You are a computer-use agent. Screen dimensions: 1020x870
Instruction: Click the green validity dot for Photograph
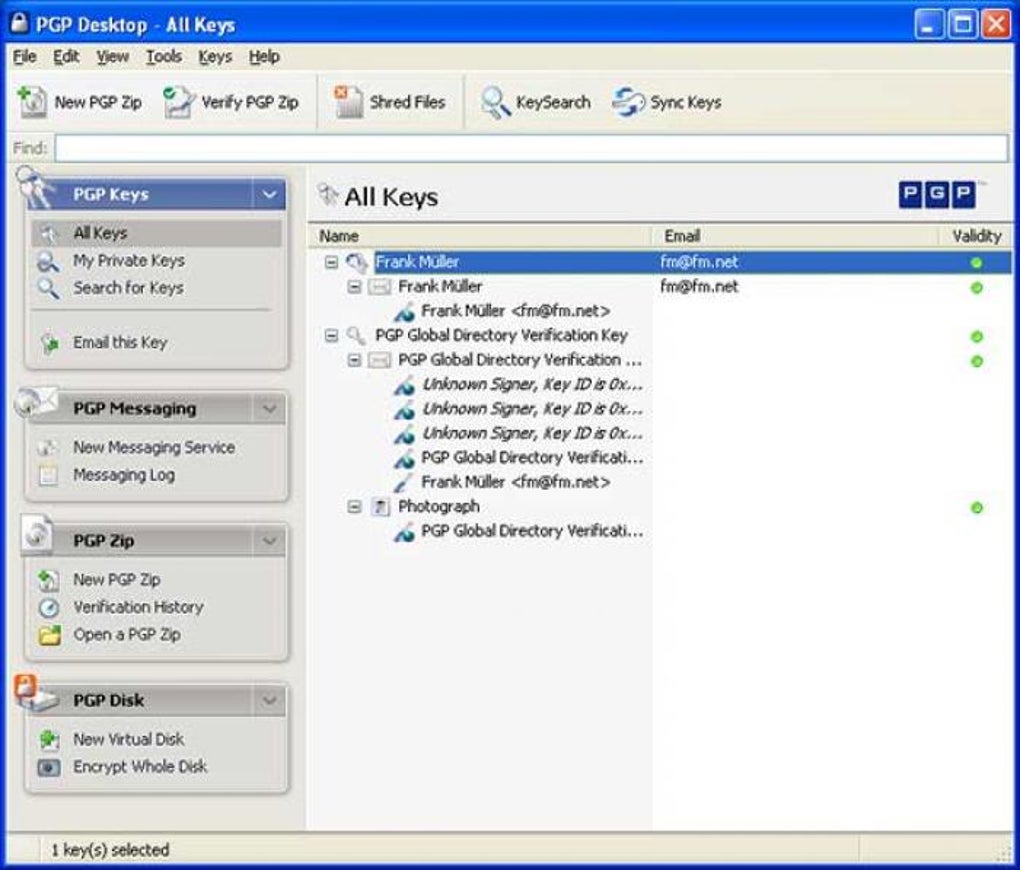click(976, 508)
